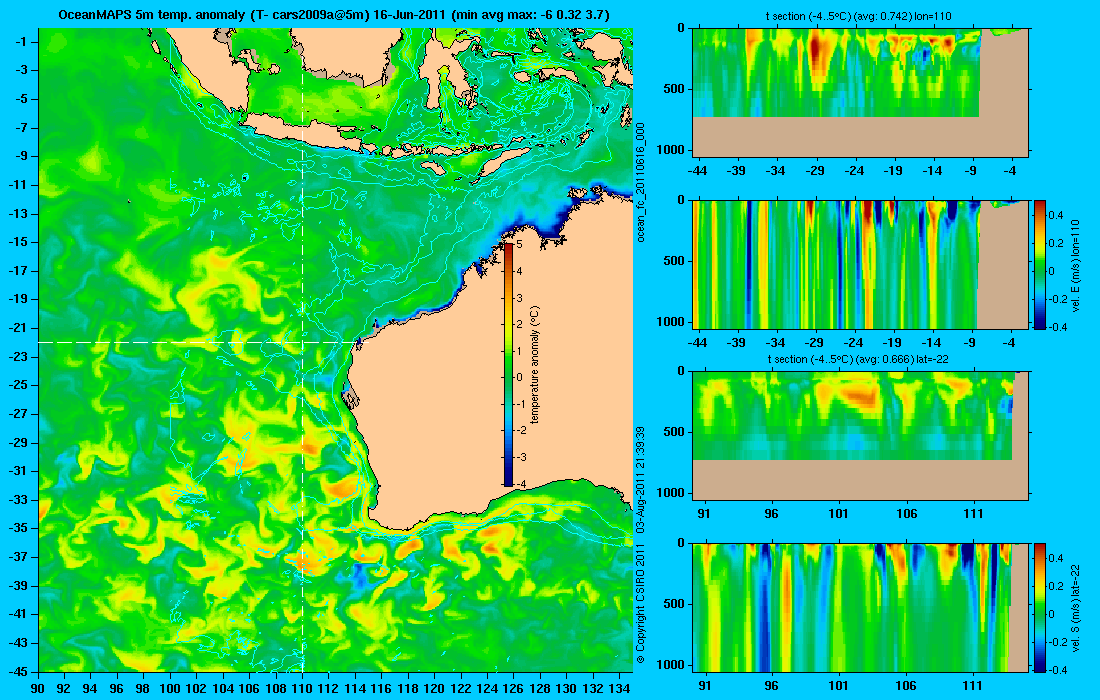This screenshot has width=1100, height=700.
Task: Open the eastward velocity section plot lon=110
Action: tap(860, 264)
